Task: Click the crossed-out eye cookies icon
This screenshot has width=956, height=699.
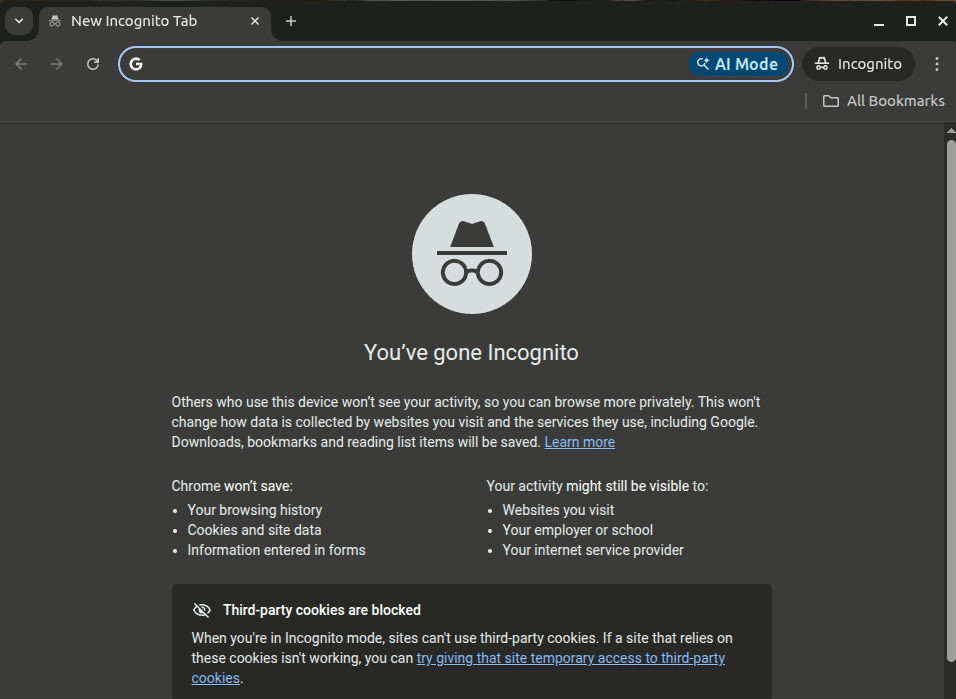Action: [202, 610]
